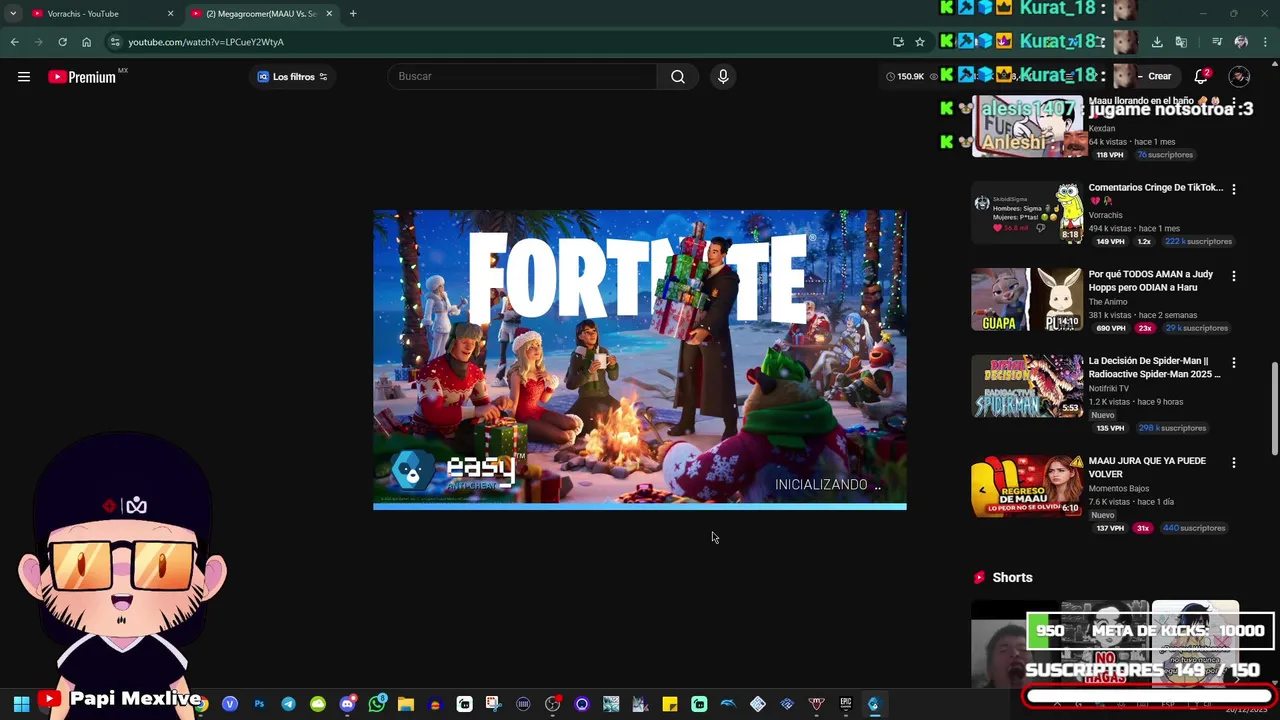
Task: Open a new browser tab
Action: tap(353, 14)
